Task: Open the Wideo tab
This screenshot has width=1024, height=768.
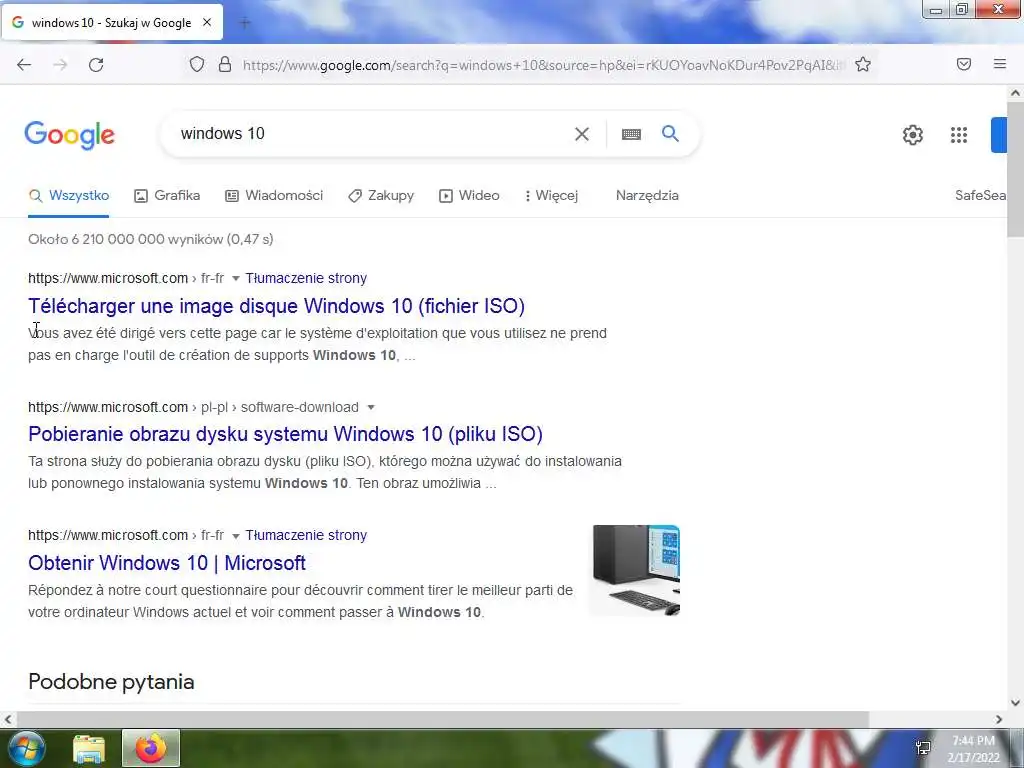Action: (469, 195)
